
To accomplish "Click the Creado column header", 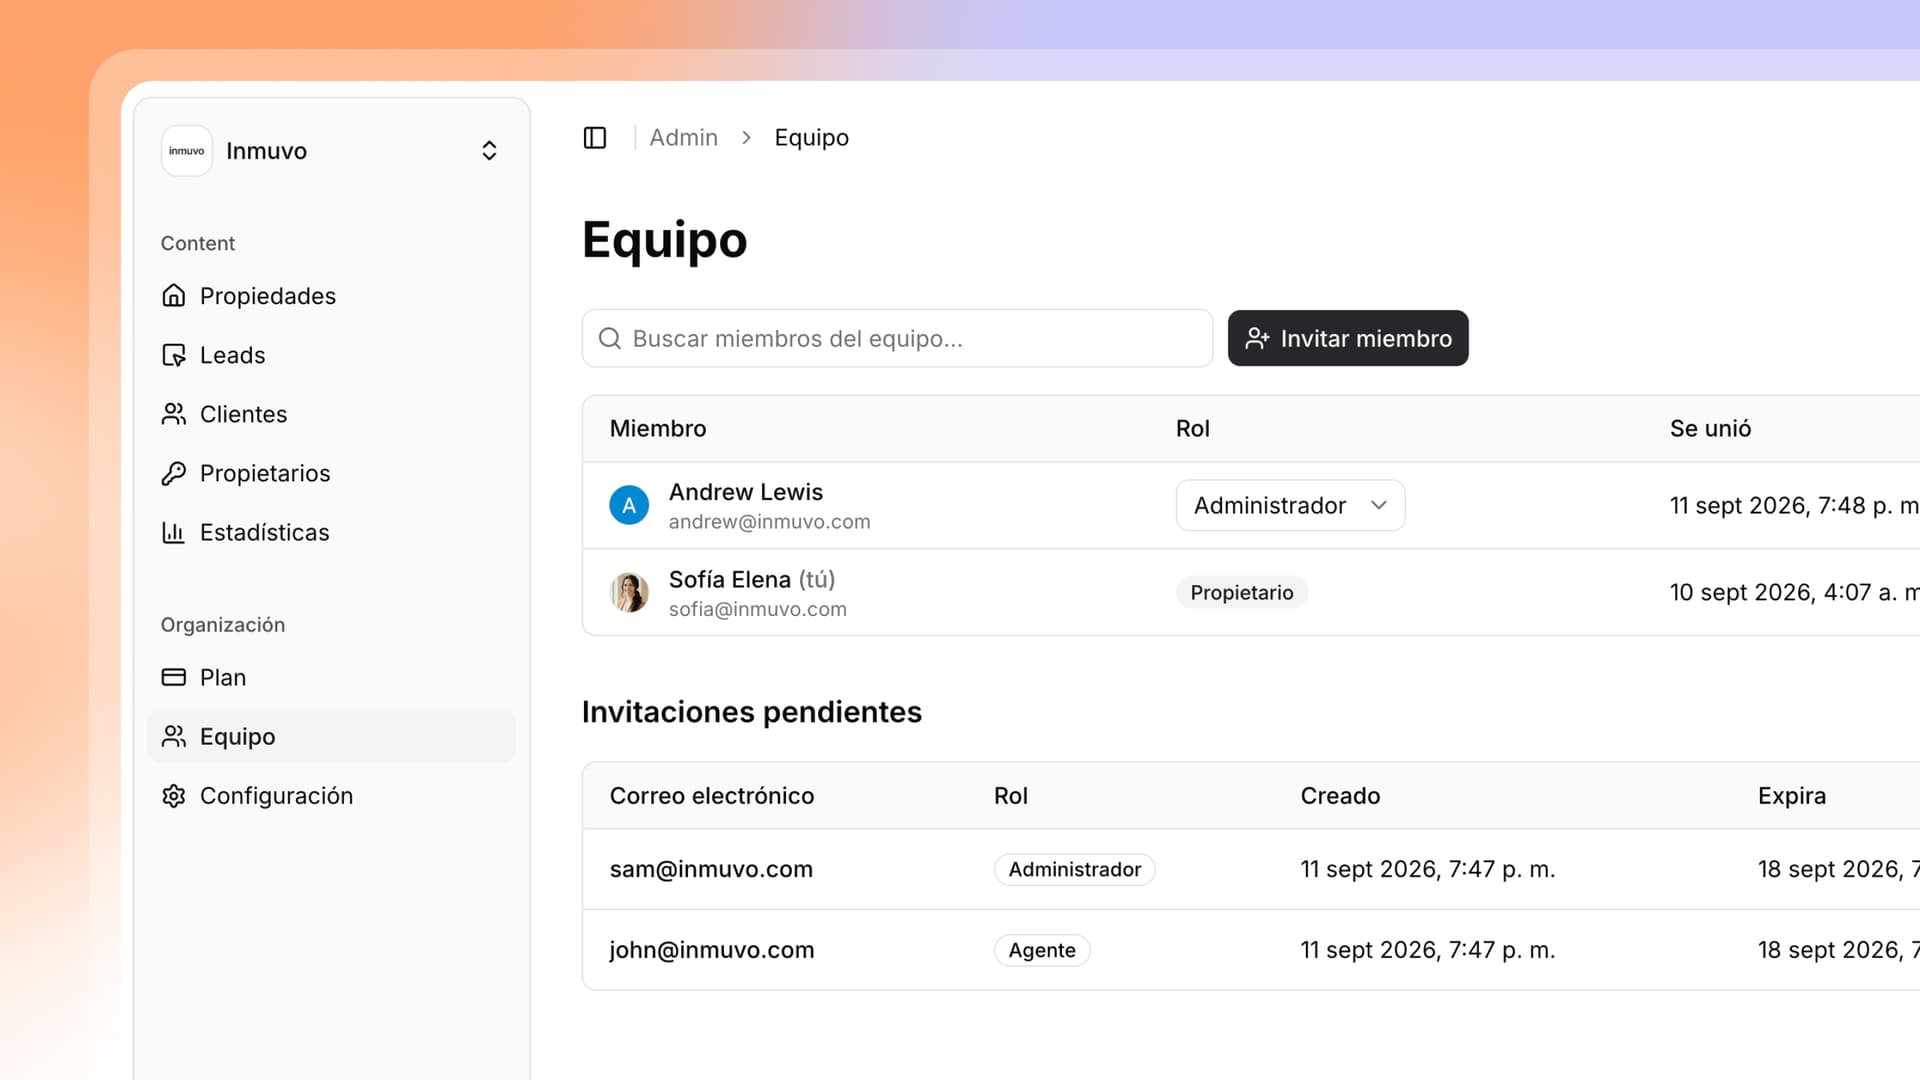I will coord(1340,796).
